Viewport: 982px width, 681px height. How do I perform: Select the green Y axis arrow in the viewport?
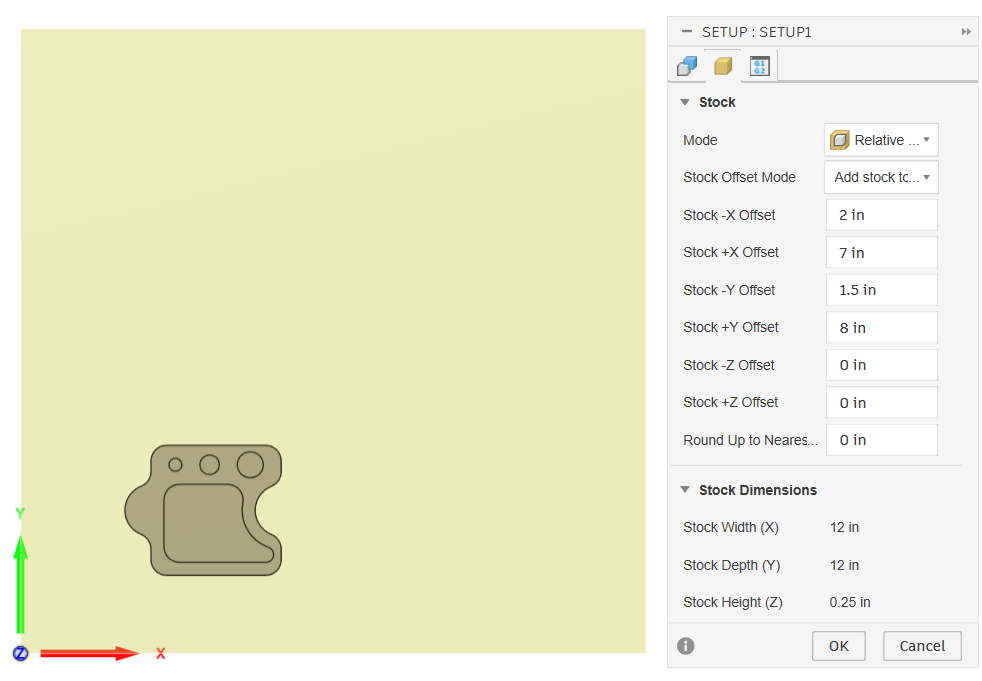click(x=21, y=584)
